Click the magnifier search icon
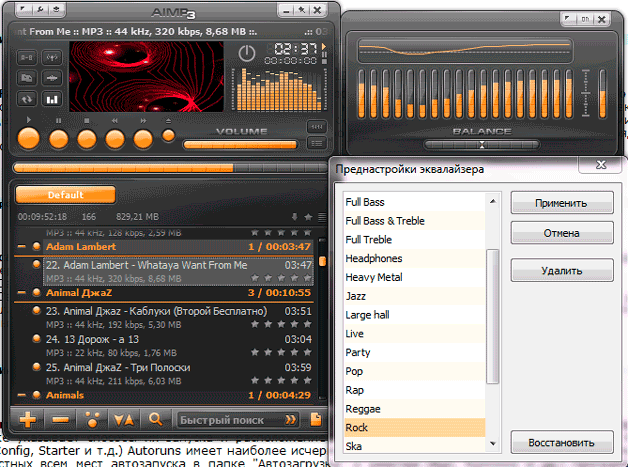 (x=155, y=419)
